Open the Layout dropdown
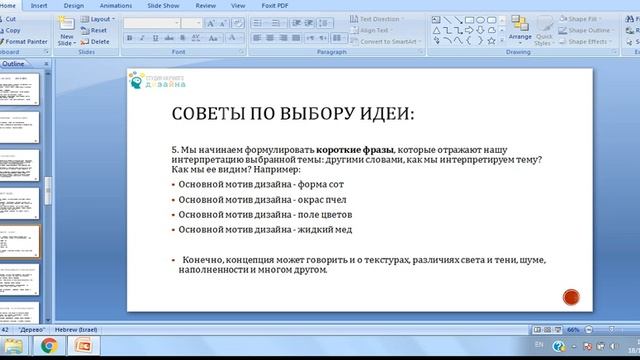This screenshot has width=640, height=360. click(x=98, y=19)
